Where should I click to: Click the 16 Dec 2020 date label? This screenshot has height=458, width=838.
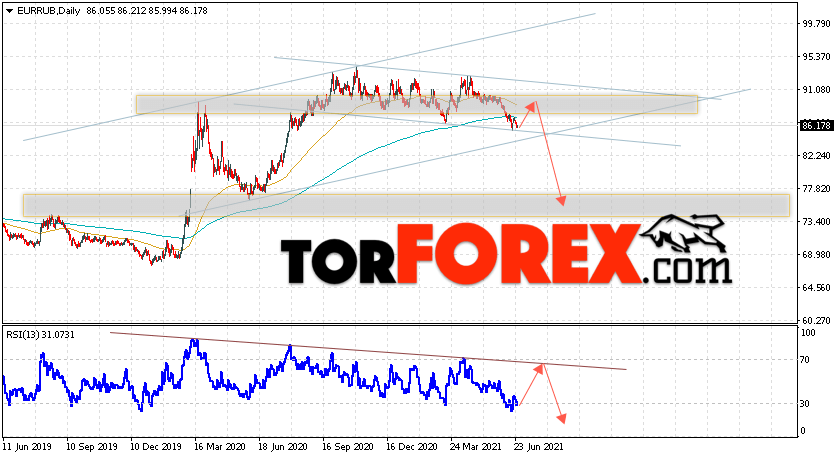click(412, 446)
